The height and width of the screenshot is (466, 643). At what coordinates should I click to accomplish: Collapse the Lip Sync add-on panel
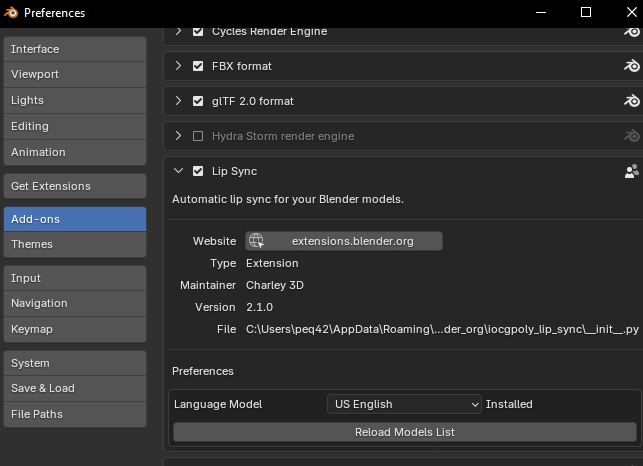pyautogui.click(x=179, y=171)
